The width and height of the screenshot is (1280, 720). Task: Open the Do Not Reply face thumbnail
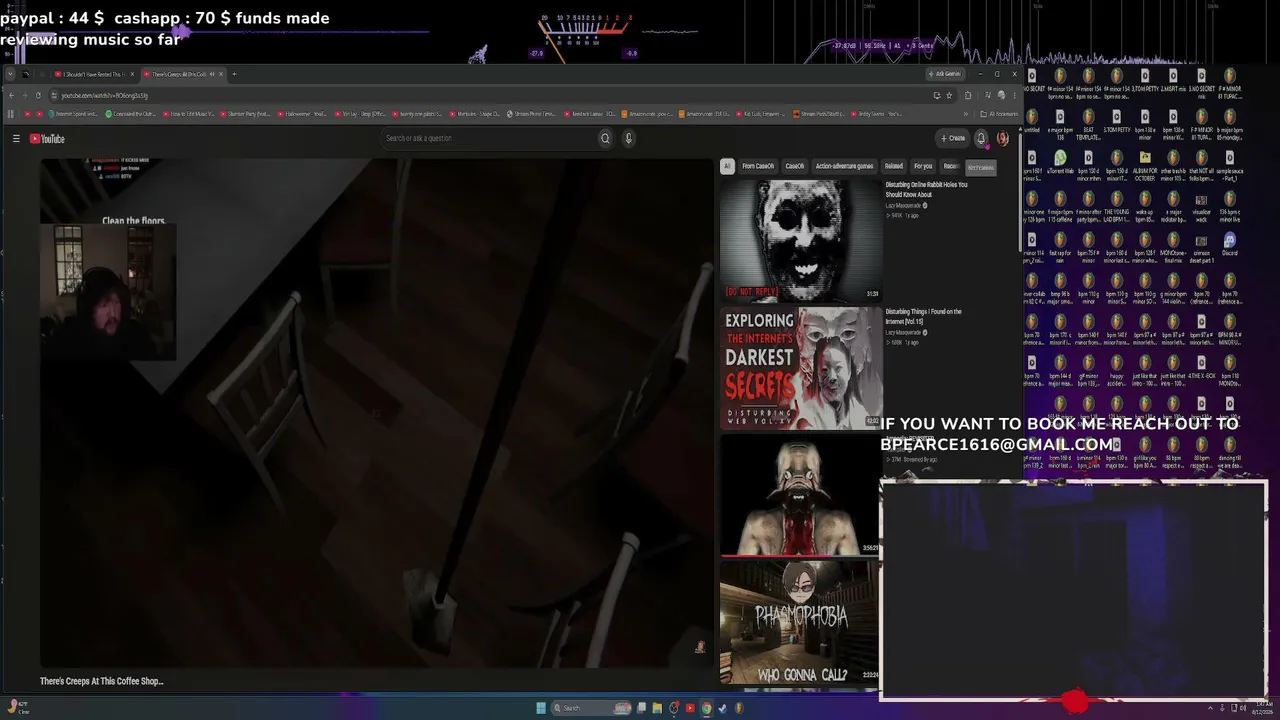click(x=801, y=240)
